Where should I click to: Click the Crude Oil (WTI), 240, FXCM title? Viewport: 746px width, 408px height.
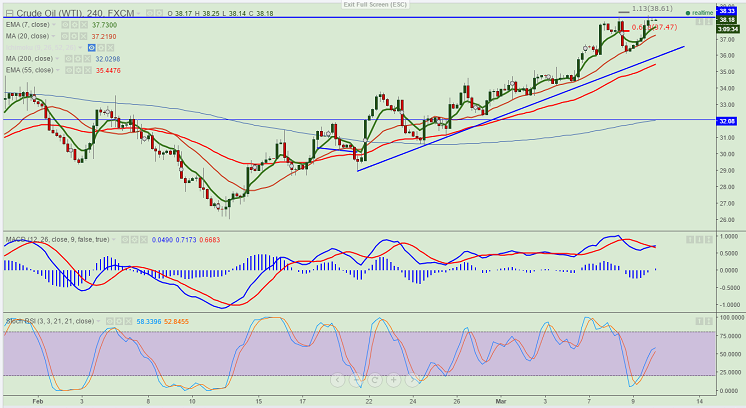(x=75, y=13)
